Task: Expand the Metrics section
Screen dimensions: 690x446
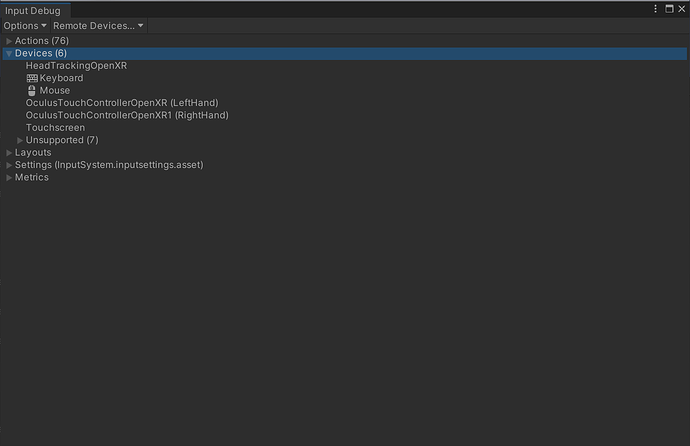Action: click(x=9, y=178)
